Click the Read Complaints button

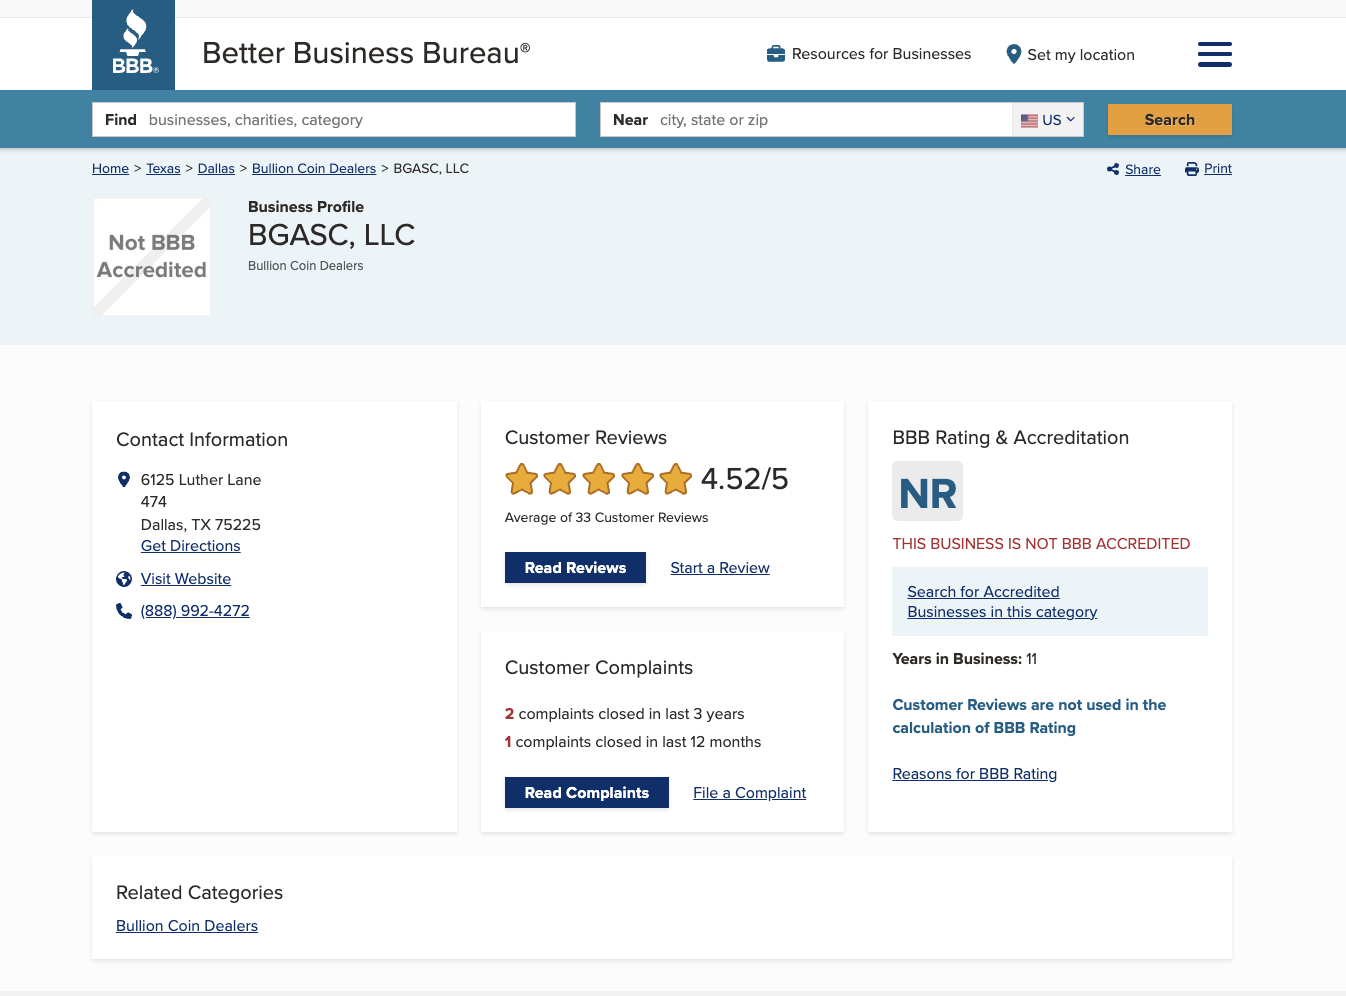tap(587, 793)
